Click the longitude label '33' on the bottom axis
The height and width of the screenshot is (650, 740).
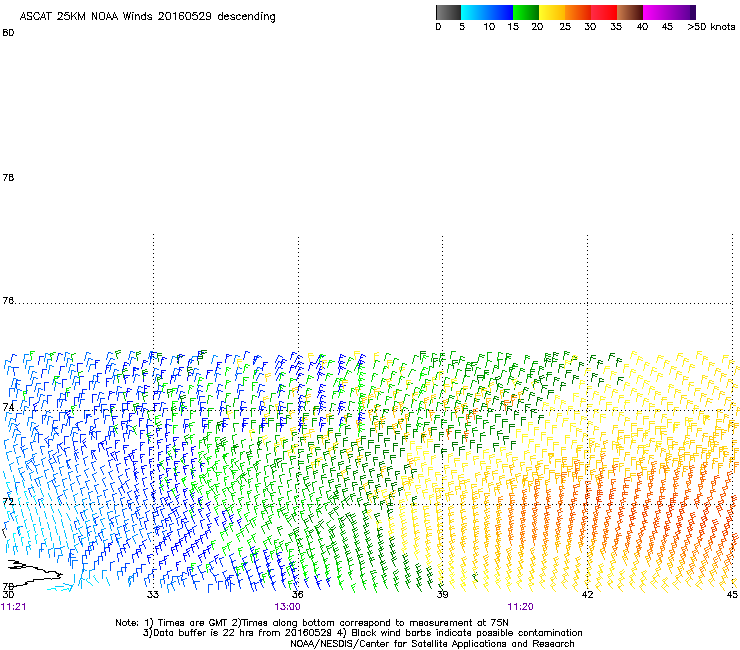click(x=152, y=594)
